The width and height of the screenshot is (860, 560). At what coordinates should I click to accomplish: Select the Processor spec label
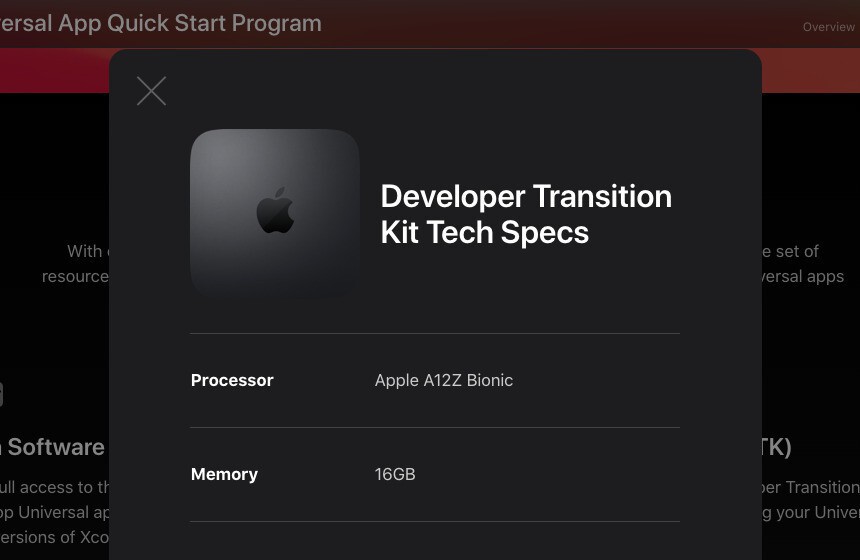pos(232,380)
